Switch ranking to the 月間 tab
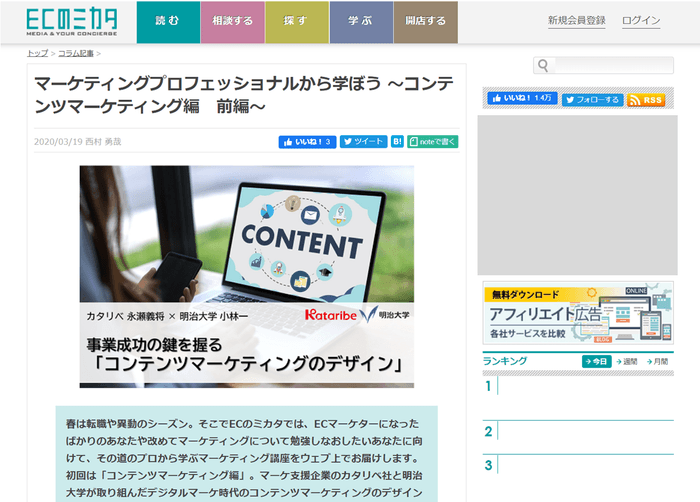Image resolution: width=700 pixels, height=502 pixels. coord(656,361)
